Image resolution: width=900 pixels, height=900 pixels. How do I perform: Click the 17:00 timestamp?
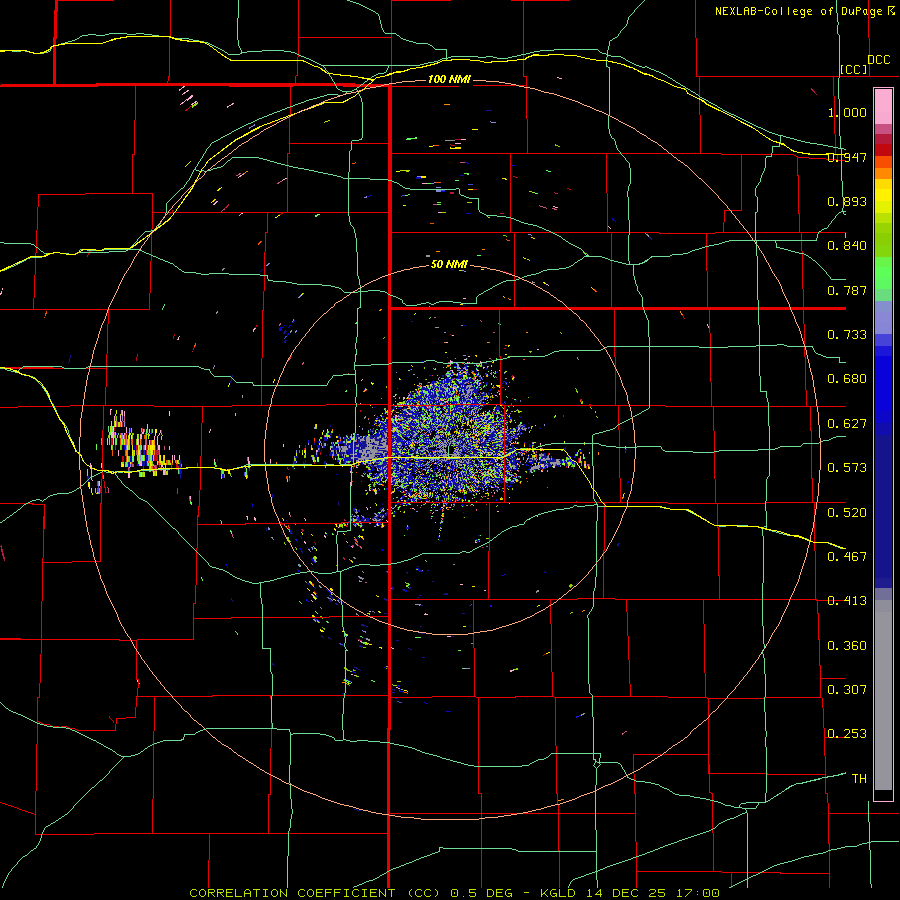click(x=697, y=893)
